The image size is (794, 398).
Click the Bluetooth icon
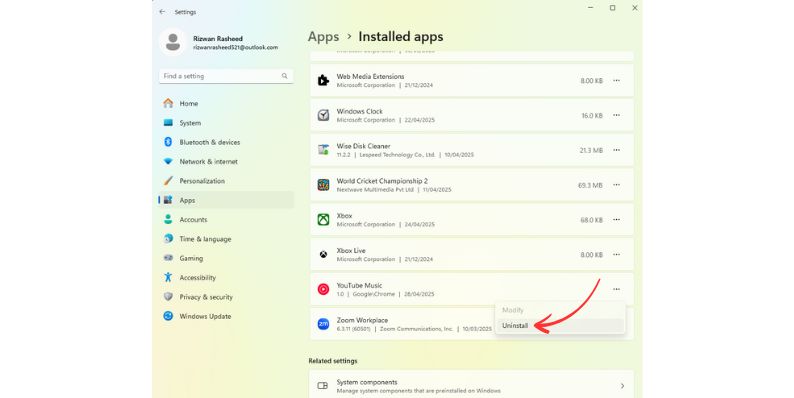[x=168, y=142]
